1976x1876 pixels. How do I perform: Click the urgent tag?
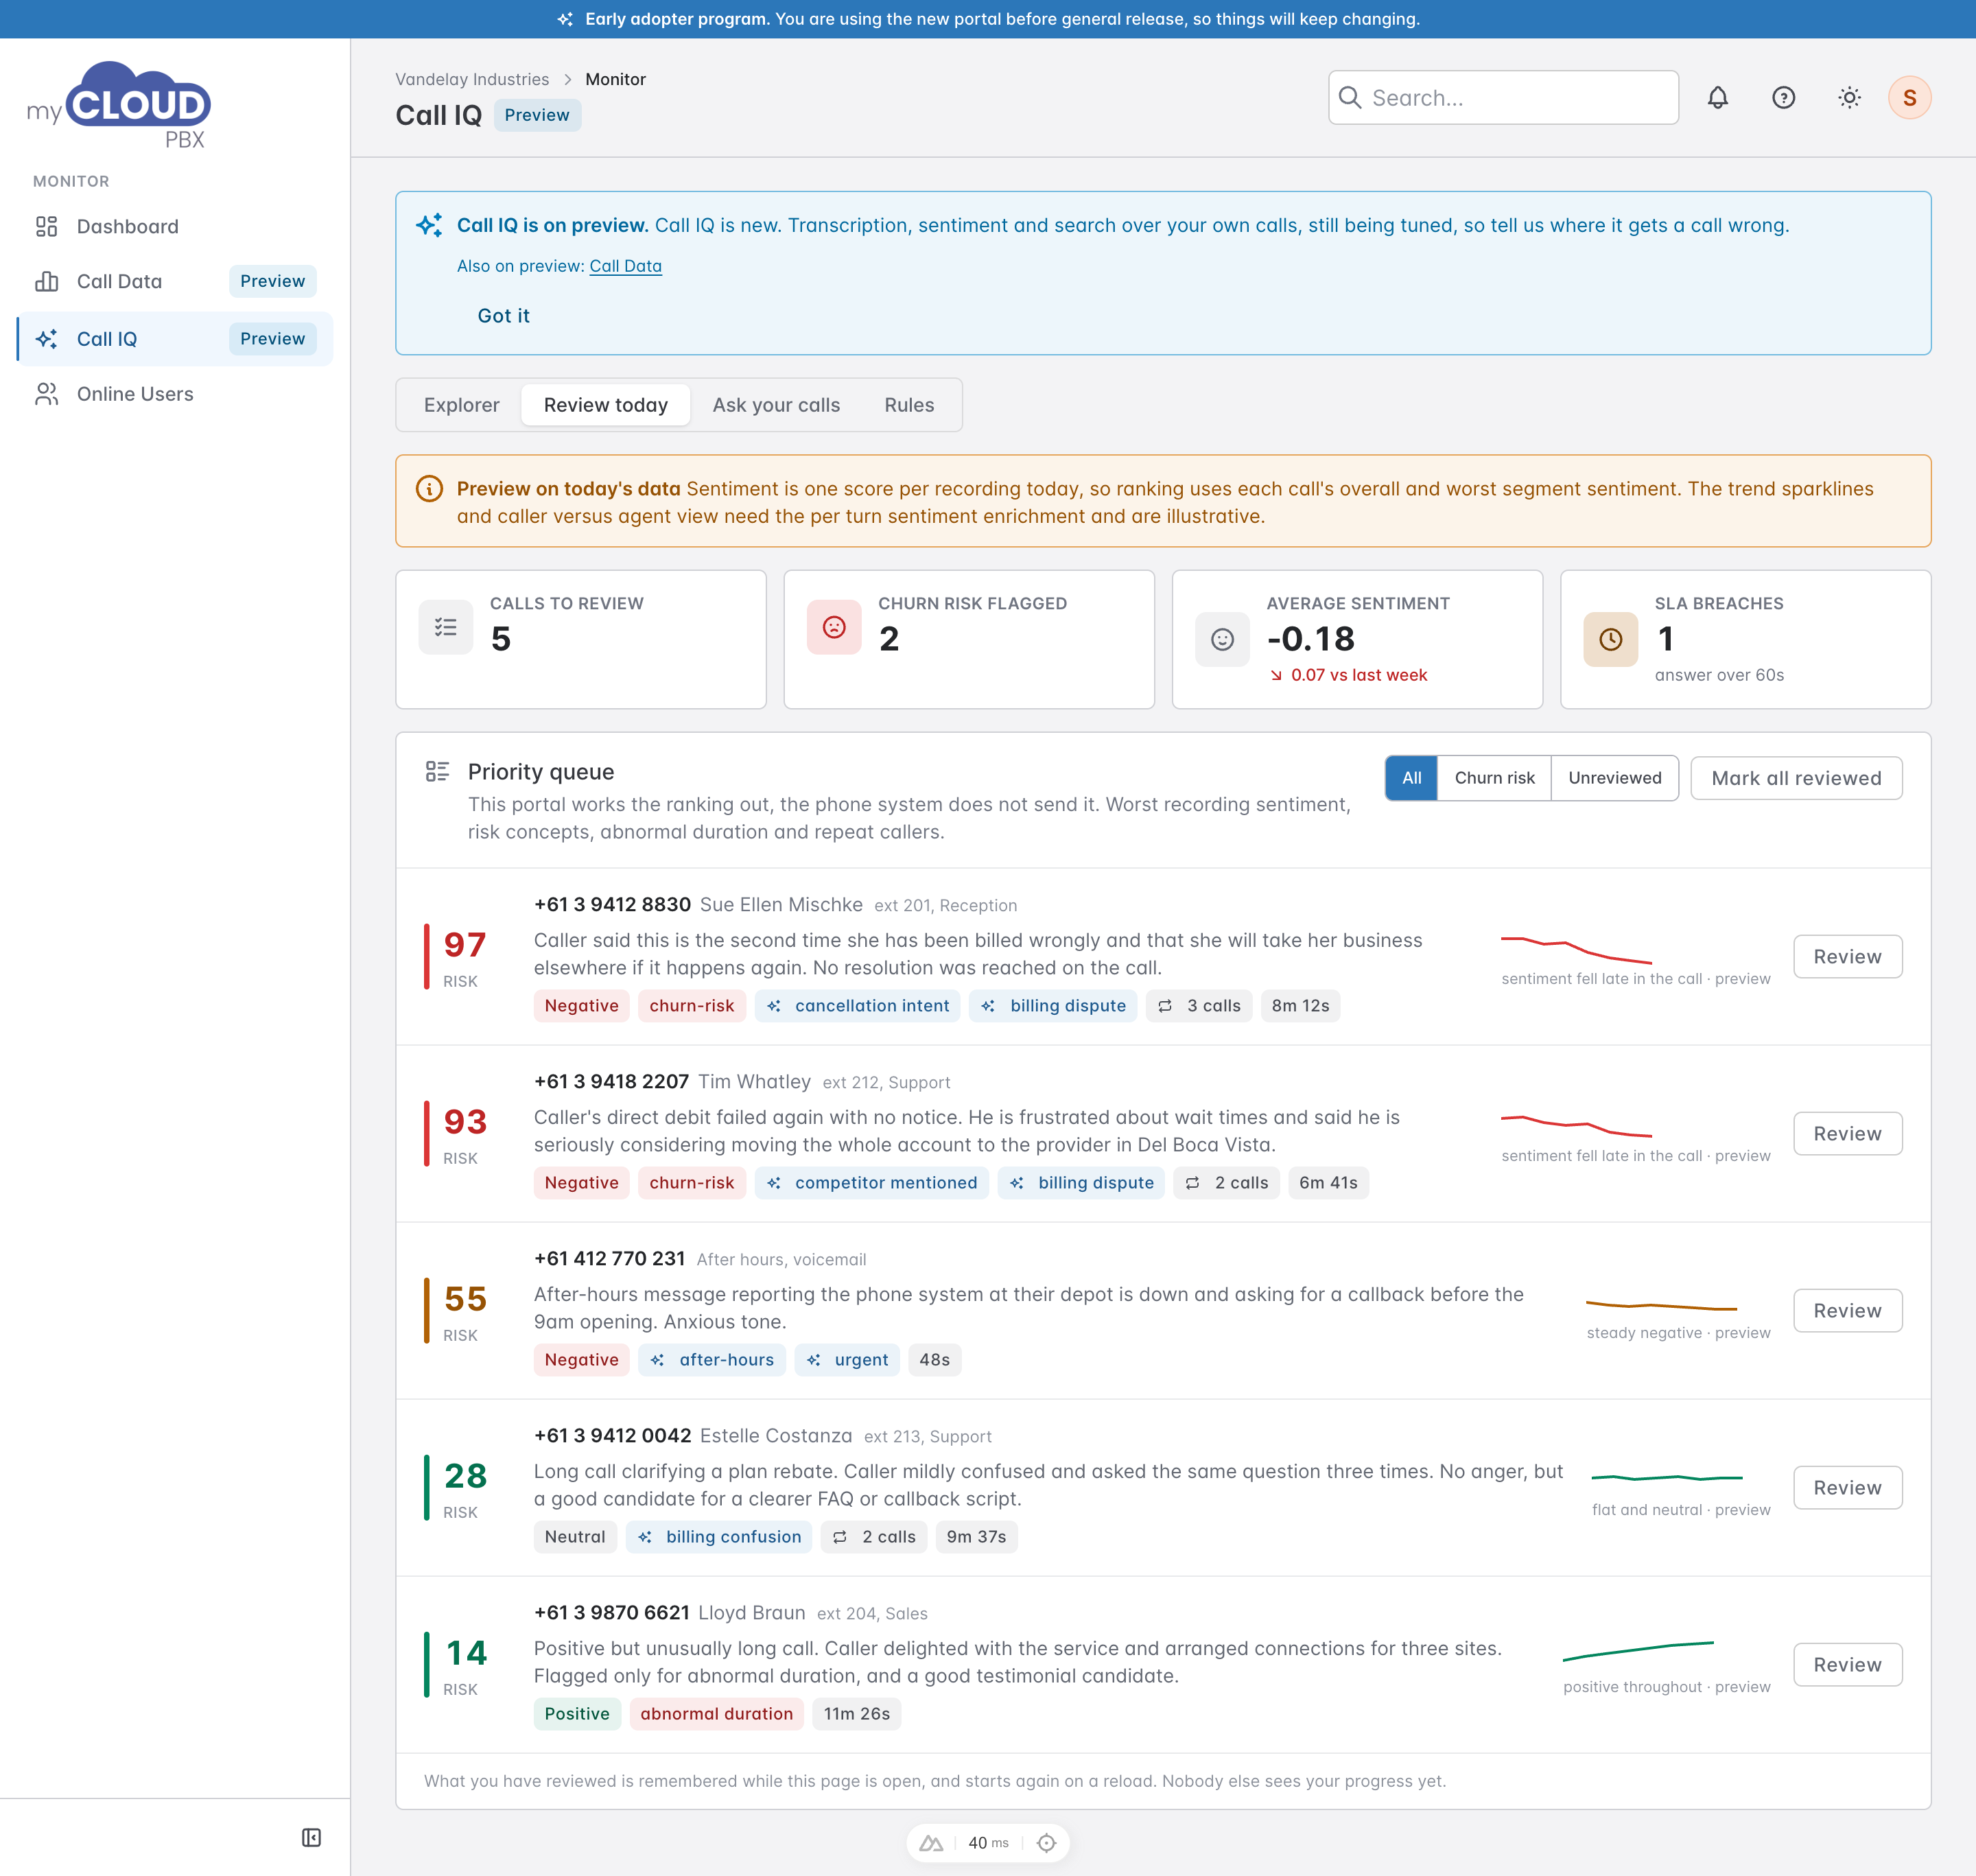click(x=847, y=1360)
